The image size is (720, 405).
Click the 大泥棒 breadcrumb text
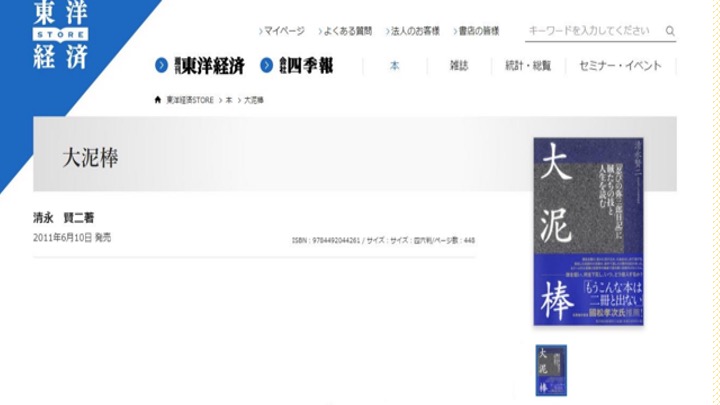tap(254, 100)
